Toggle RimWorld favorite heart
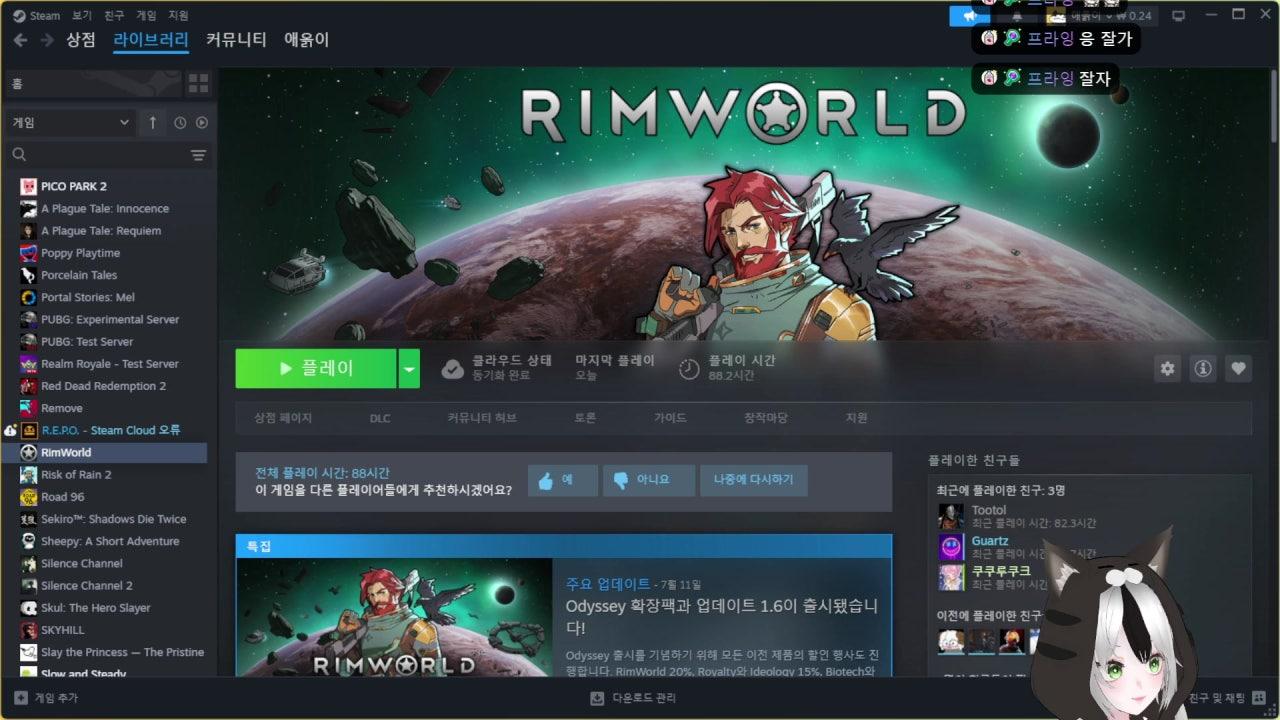 (1238, 368)
